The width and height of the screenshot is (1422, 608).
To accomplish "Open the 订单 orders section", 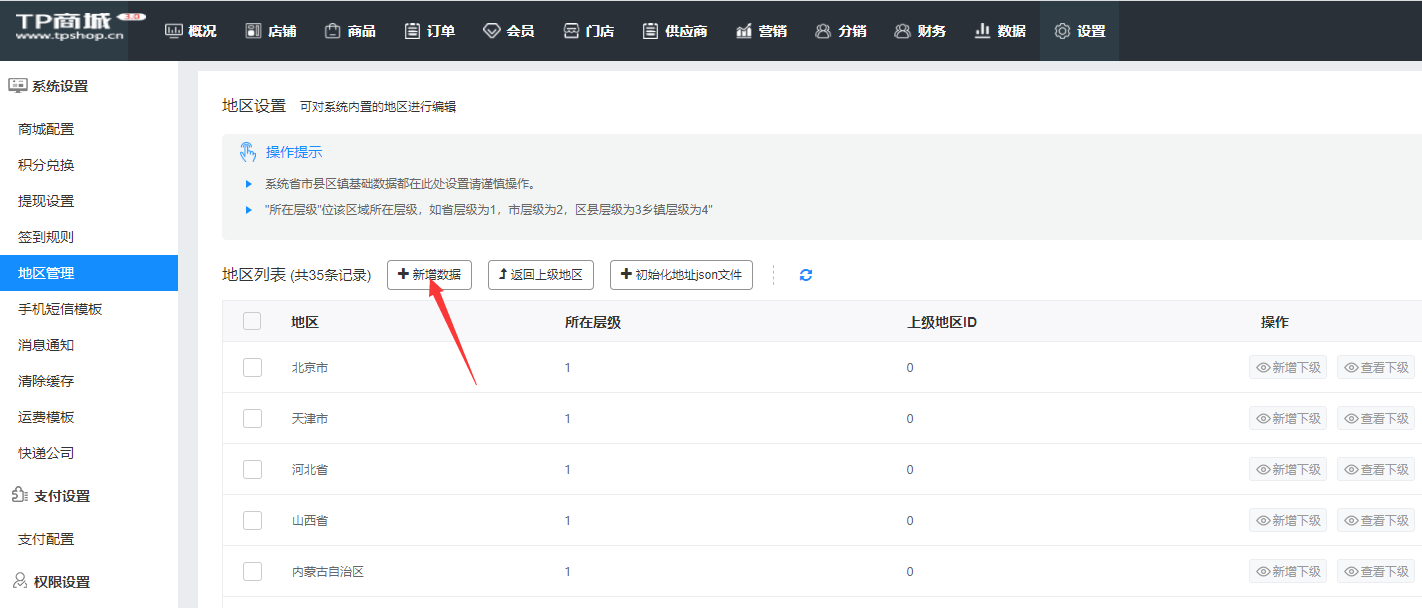I will (429, 31).
